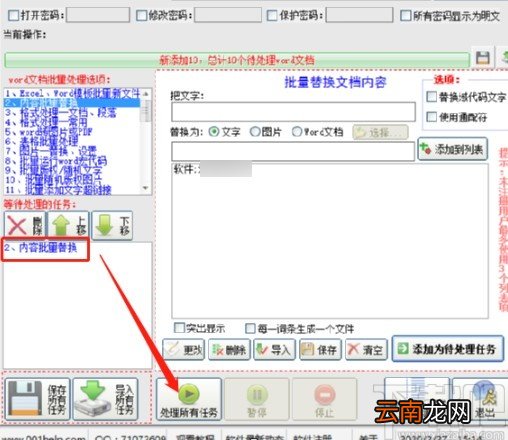Select the 文字 radio button

[x=214, y=132]
